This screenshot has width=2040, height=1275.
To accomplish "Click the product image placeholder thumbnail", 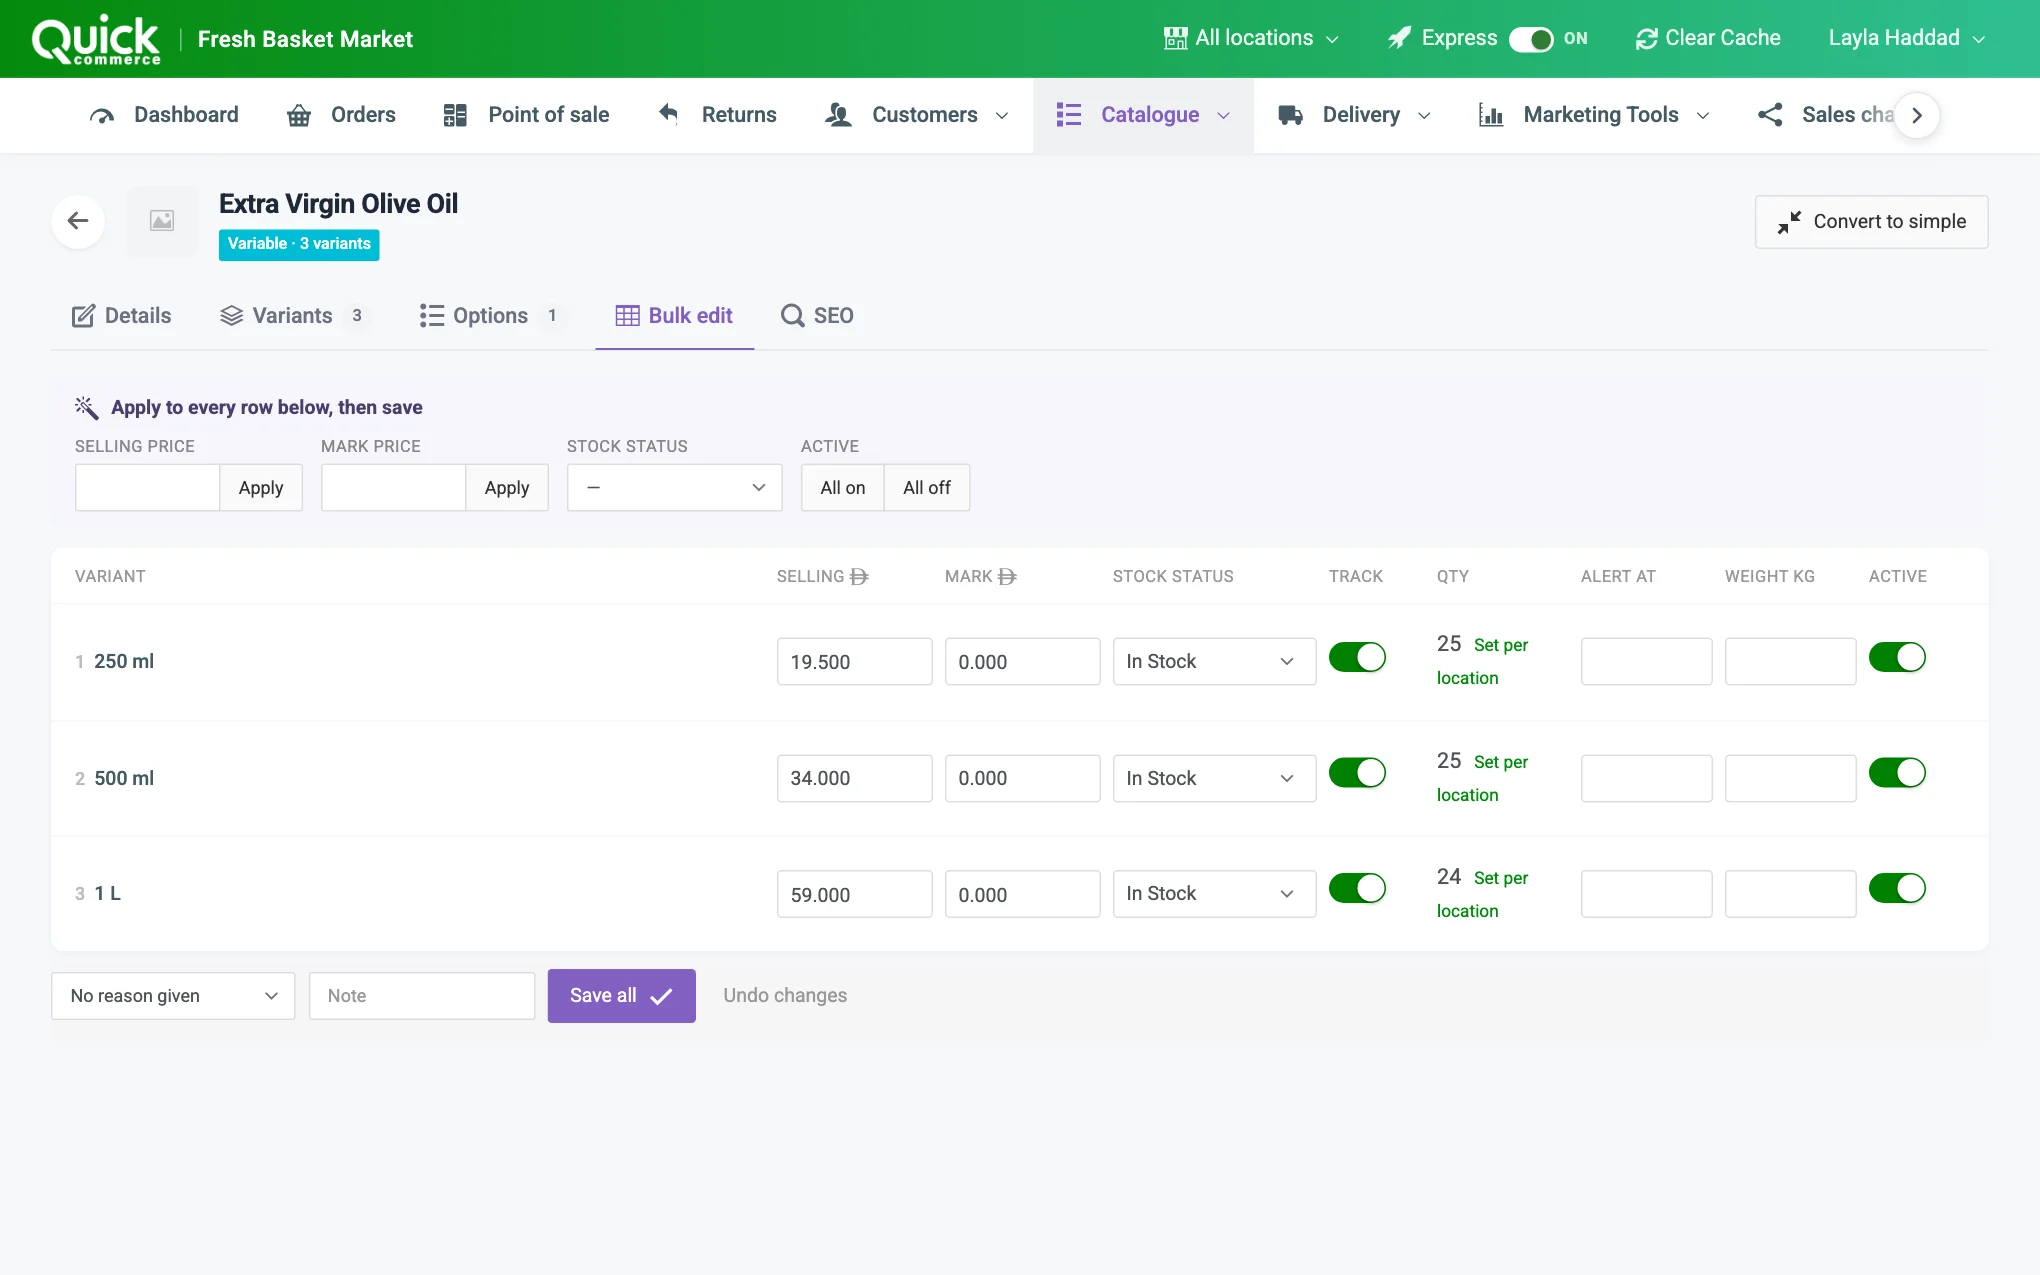I will pyautogui.click(x=162, y=221).
